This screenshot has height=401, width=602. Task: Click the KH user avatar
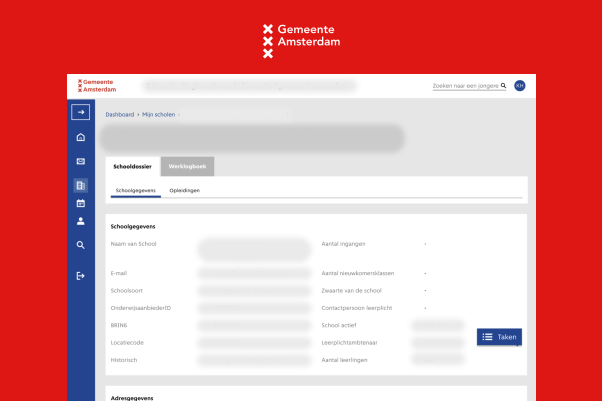(x=519, y=86)
